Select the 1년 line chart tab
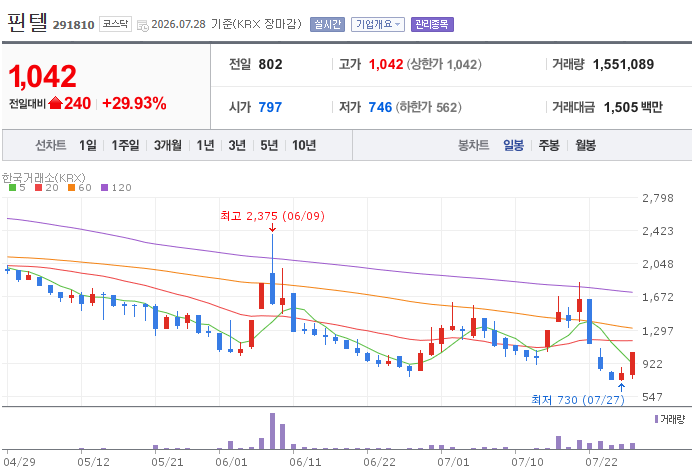This screenshot has width=692, height=473. pyautogui.click(x=205, y=145)
